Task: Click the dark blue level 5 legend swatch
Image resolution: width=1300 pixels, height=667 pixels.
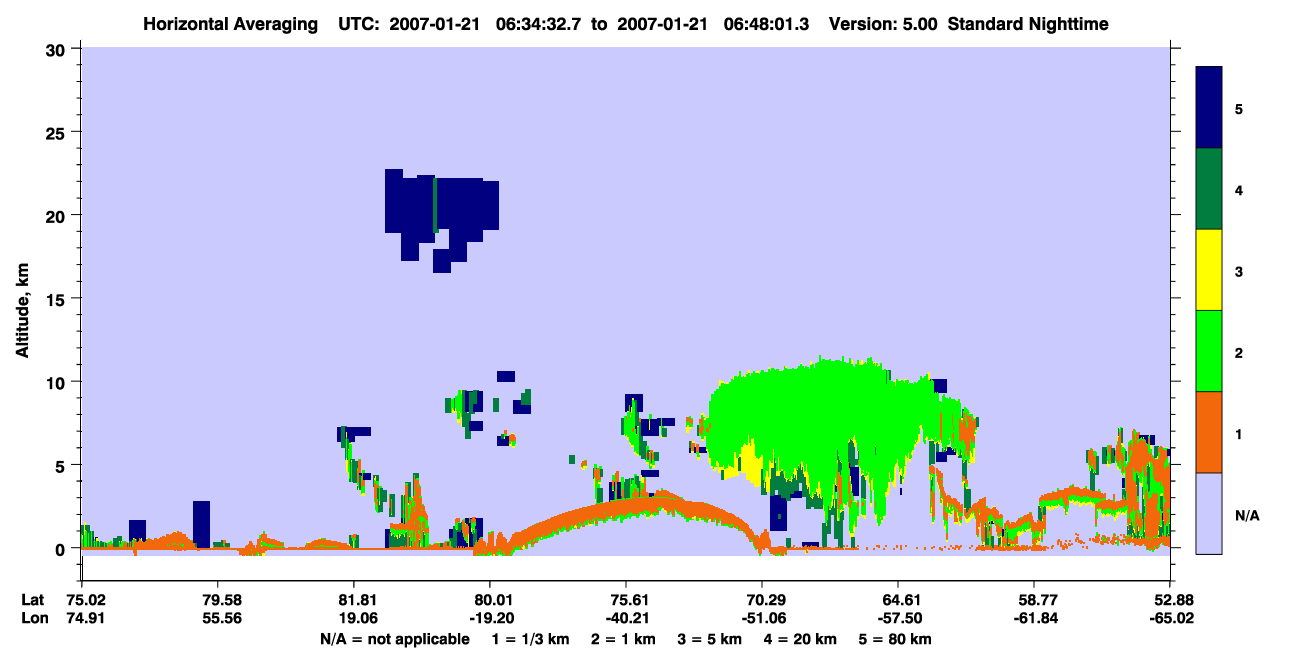Action: pos(1209,107)
